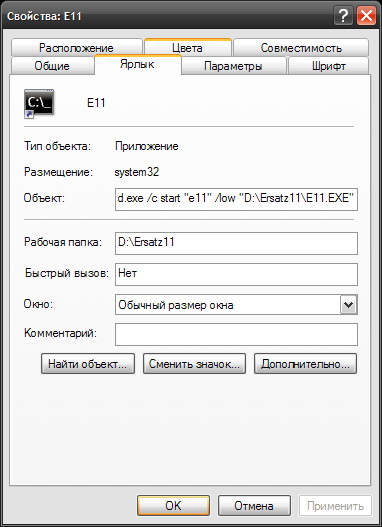Select the Ярлык tab
The height and width of the screenshot is (527, 382).
(x=137, y=65)
